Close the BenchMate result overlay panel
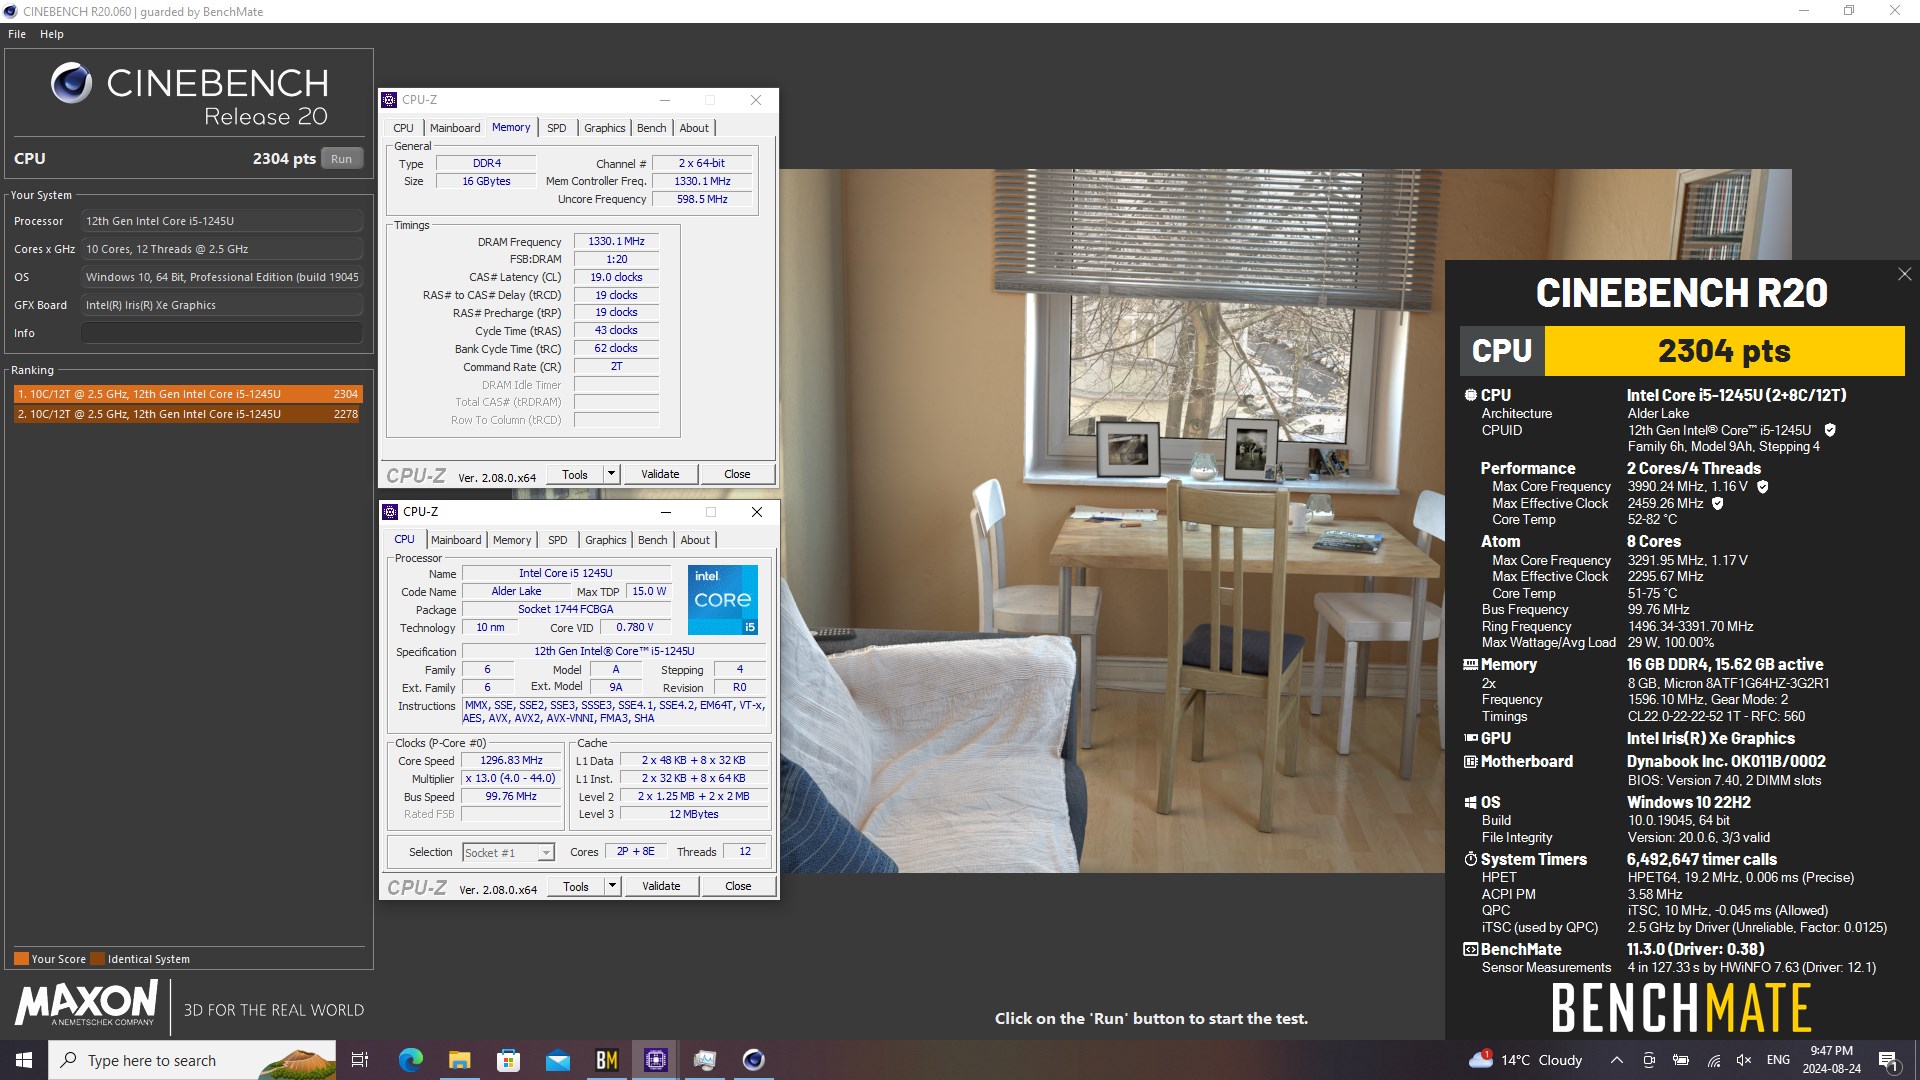This screenshot has width=1920, height=1080. point(1904,274)
